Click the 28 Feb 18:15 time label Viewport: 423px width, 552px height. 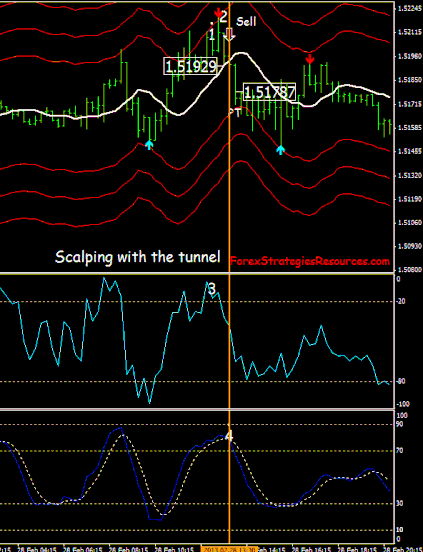[358, 549]
